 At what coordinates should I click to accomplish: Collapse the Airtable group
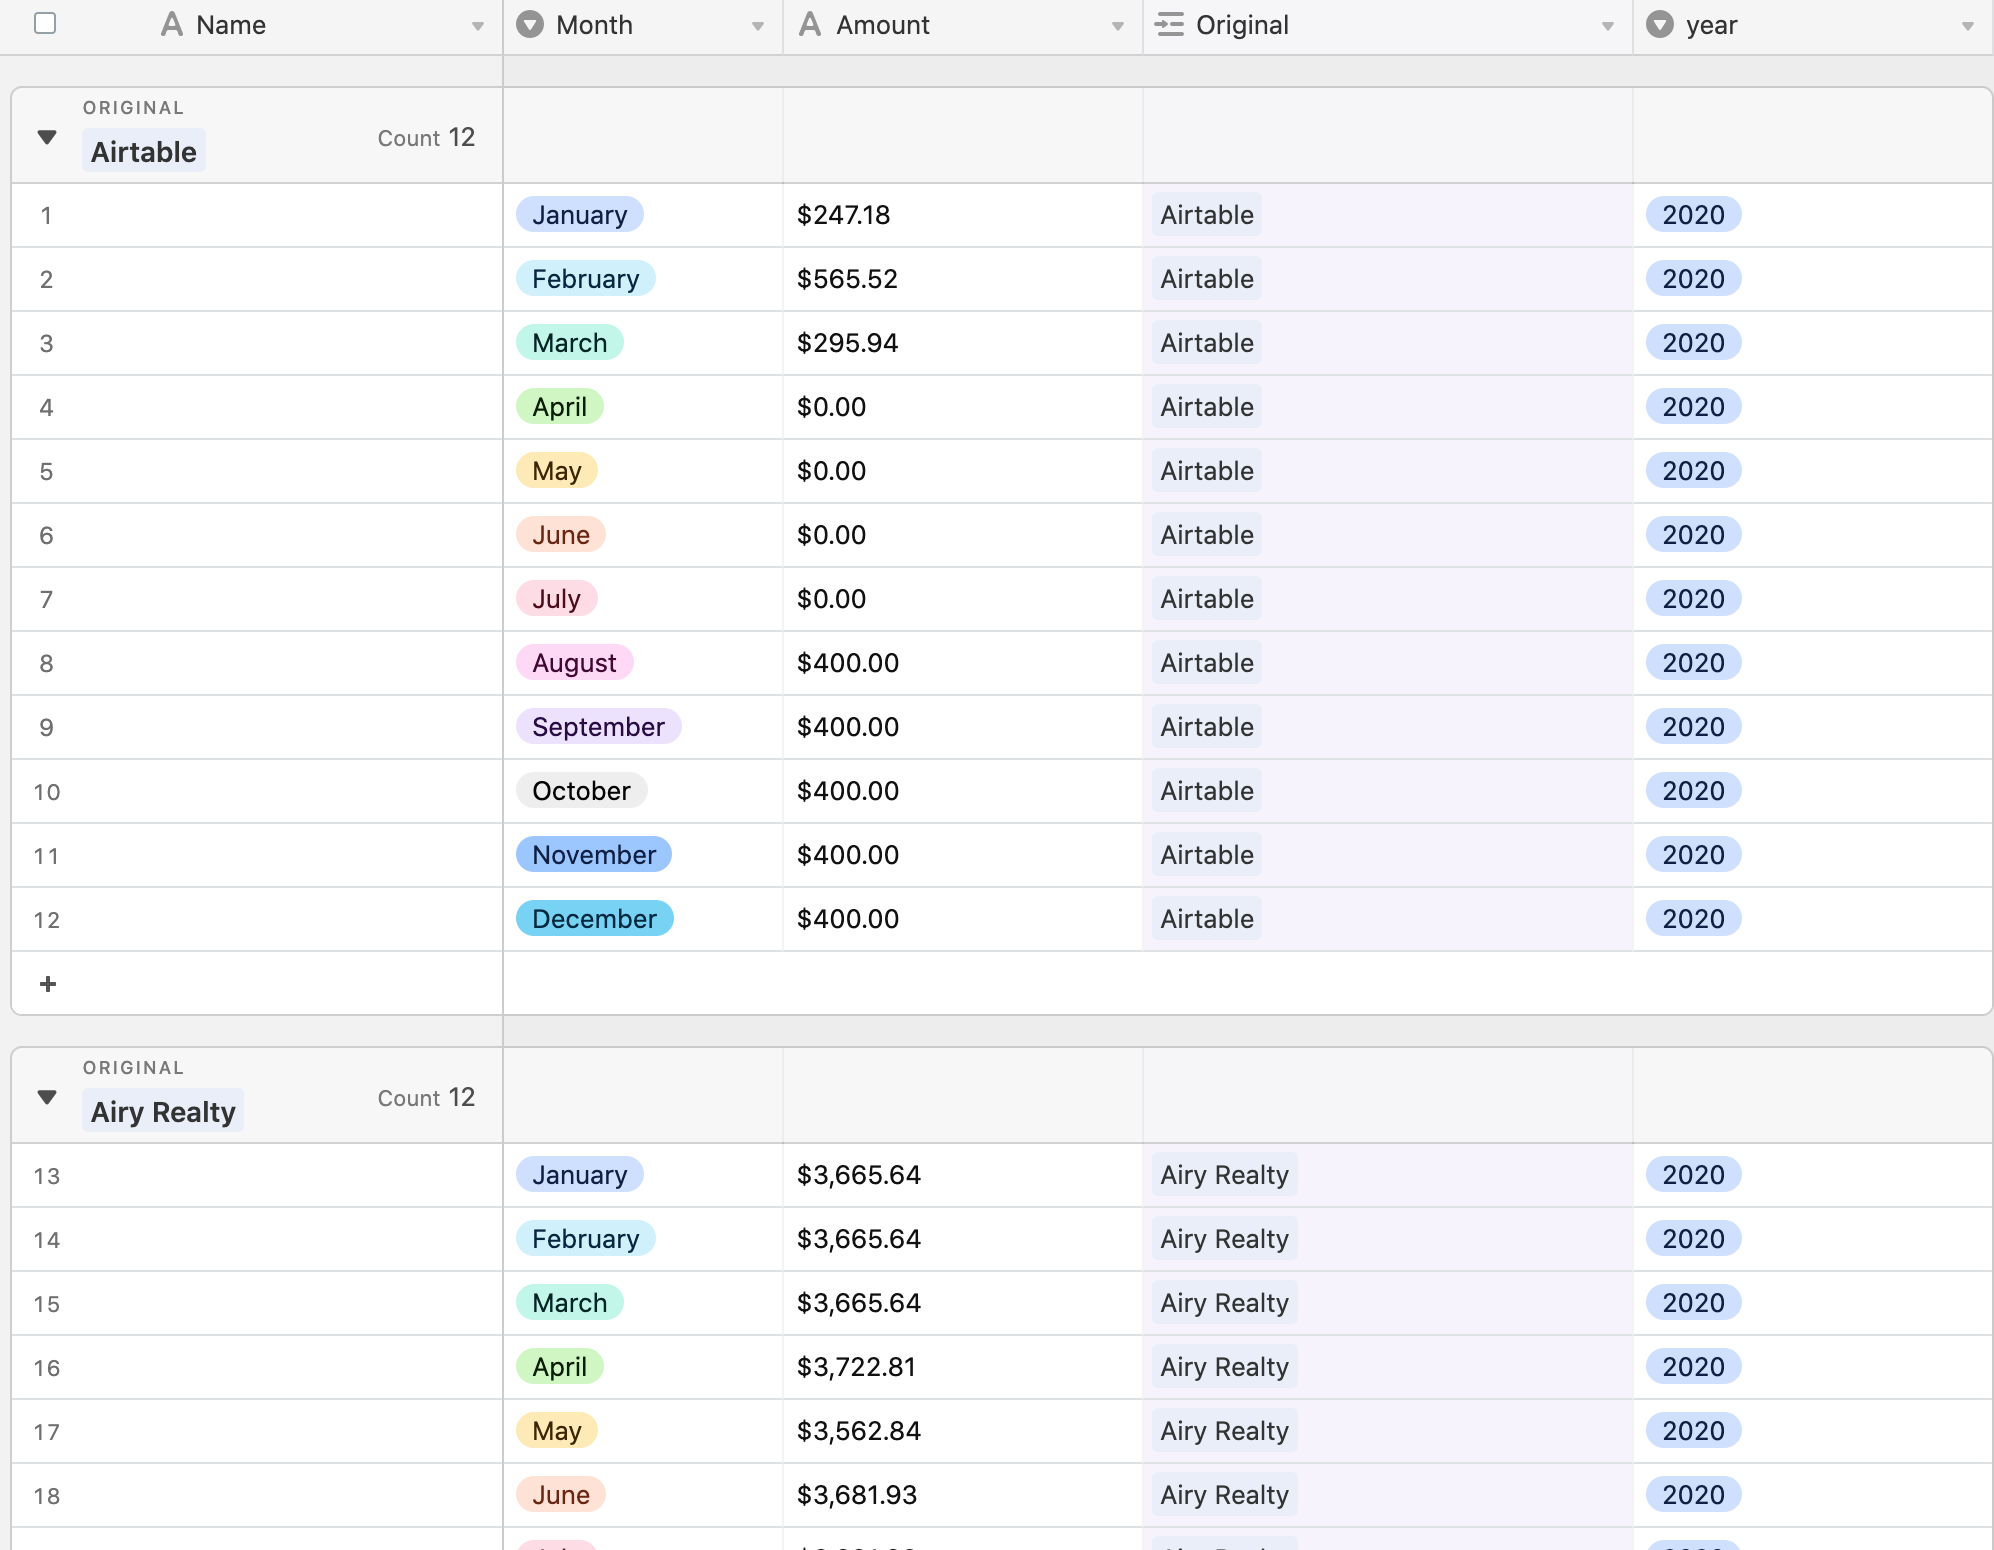coord(47,137)
